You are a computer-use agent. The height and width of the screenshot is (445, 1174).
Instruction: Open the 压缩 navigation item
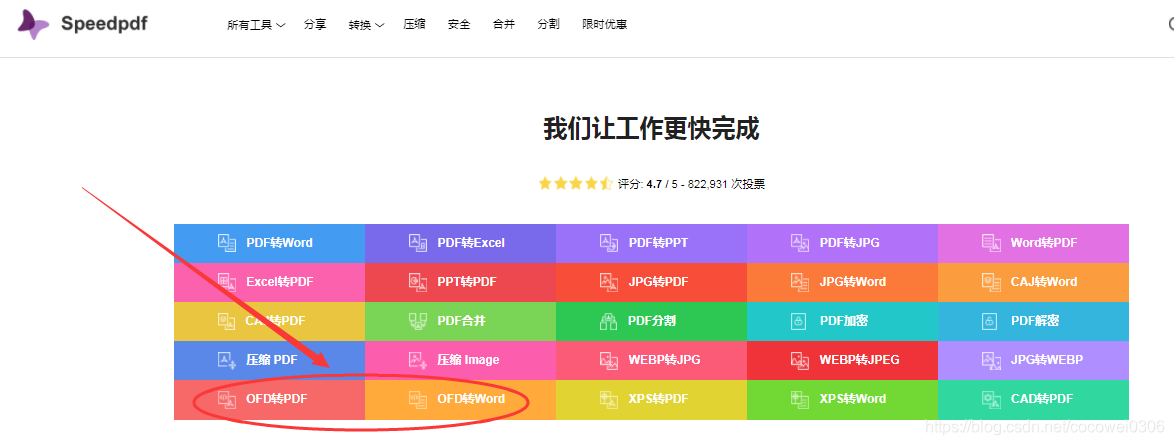414,24
